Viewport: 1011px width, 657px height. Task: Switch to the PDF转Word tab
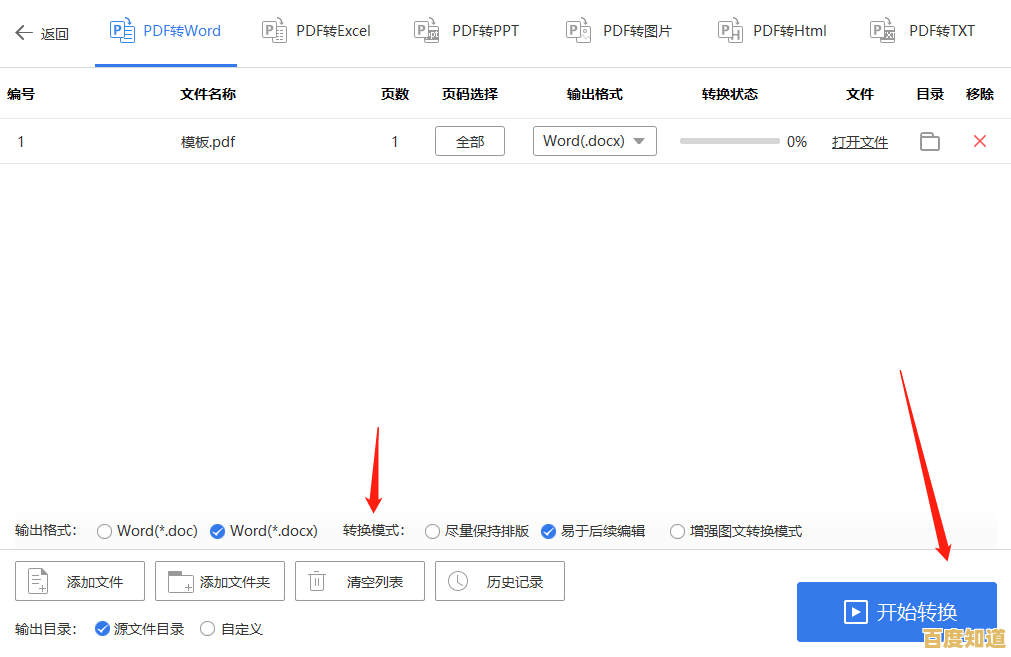click(165, 30)
